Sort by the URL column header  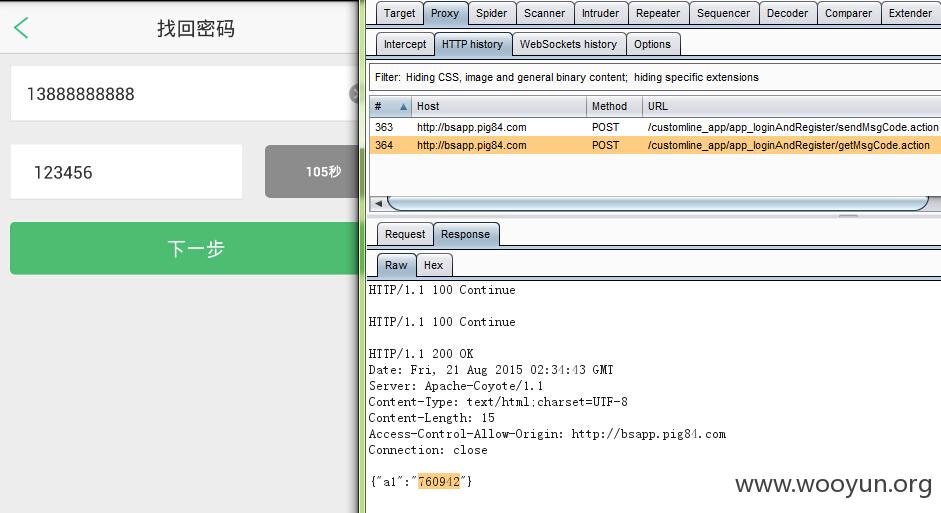pos(792,106)
